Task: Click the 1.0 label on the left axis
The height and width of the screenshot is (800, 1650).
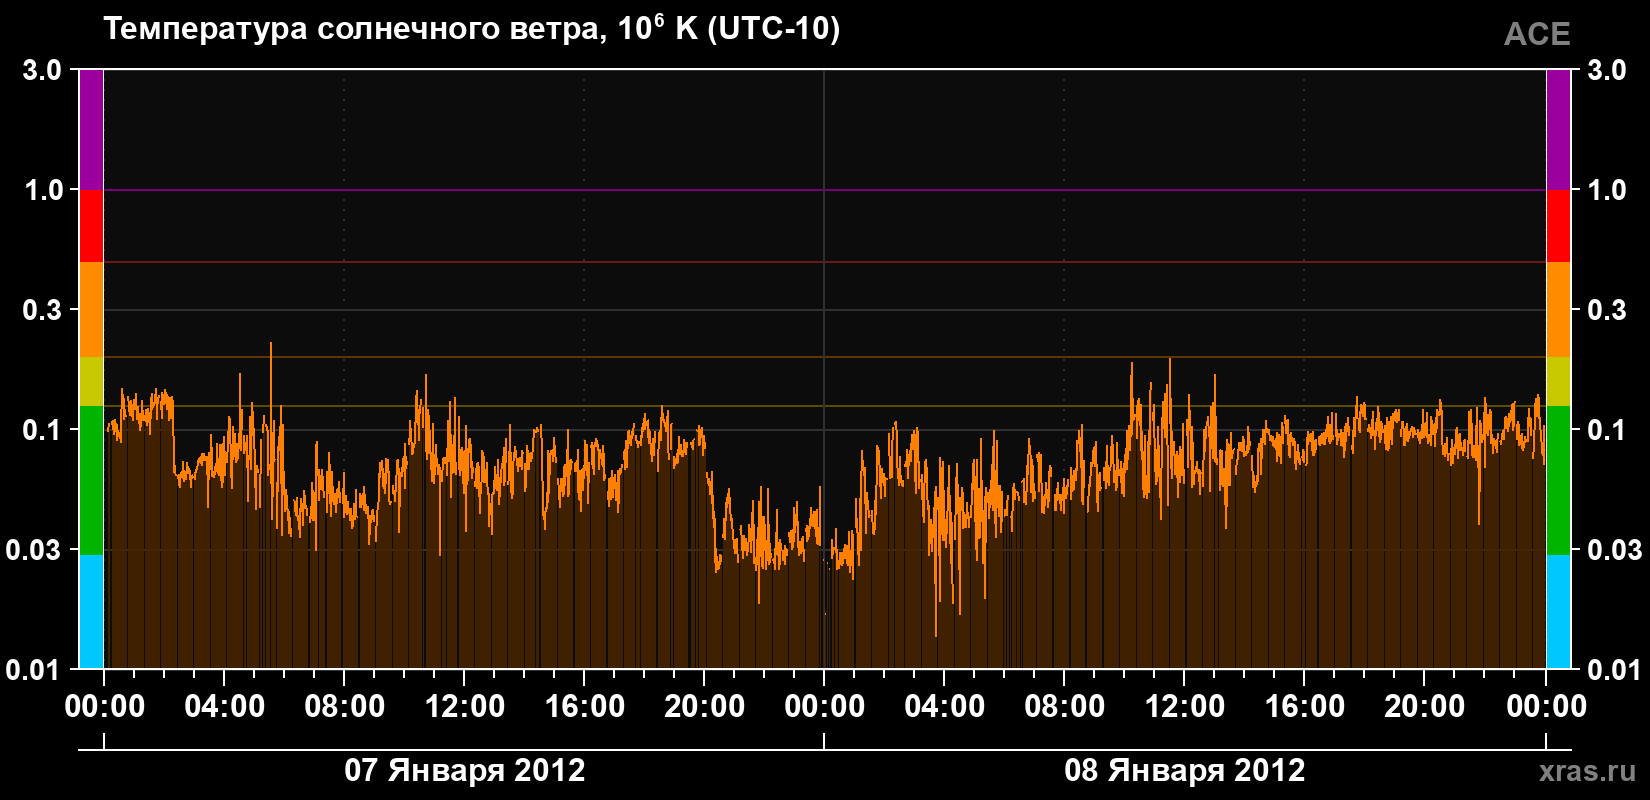Action: coord(42,190)
